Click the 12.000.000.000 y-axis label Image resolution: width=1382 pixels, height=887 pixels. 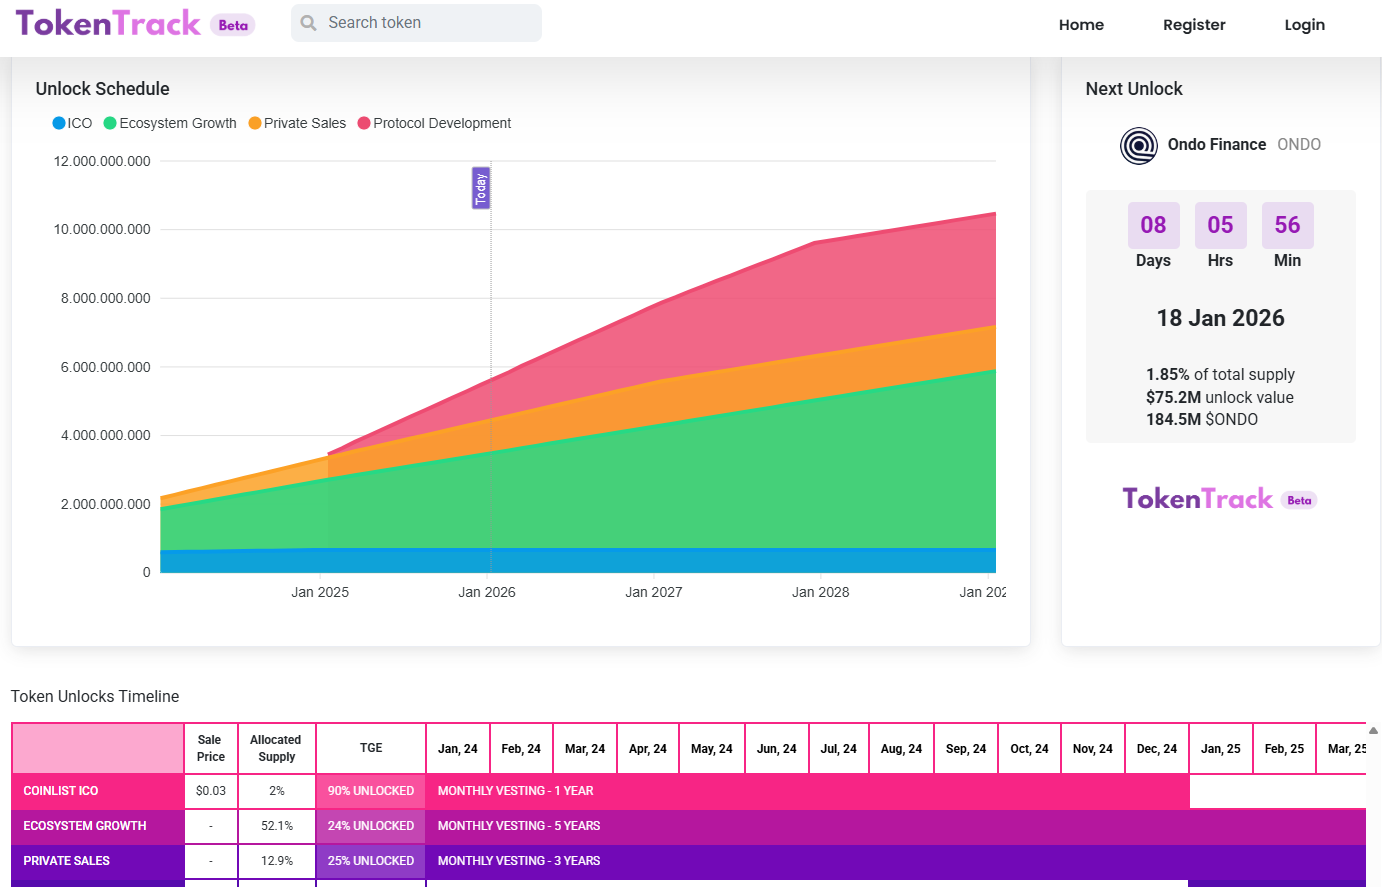coord(102,161)
